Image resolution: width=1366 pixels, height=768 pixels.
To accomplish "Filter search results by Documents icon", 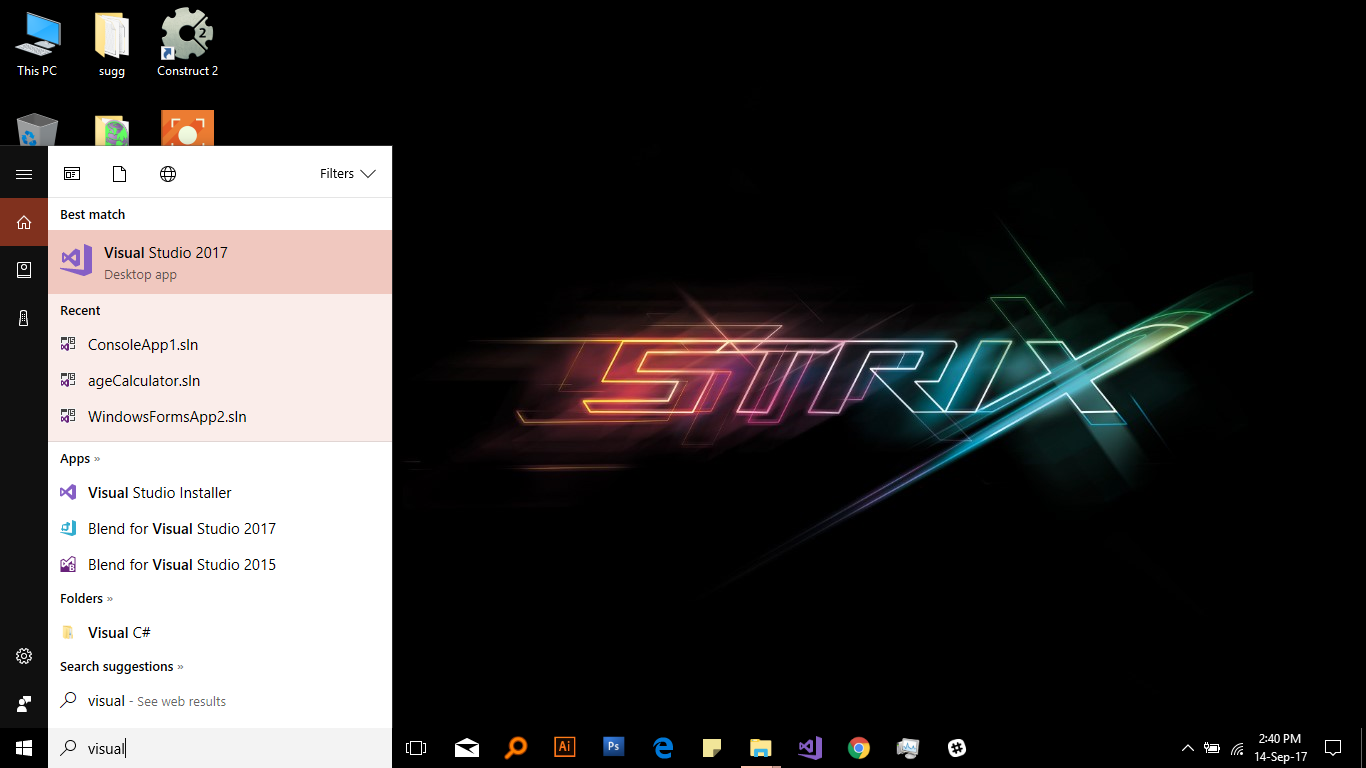I will coord(120,174).
